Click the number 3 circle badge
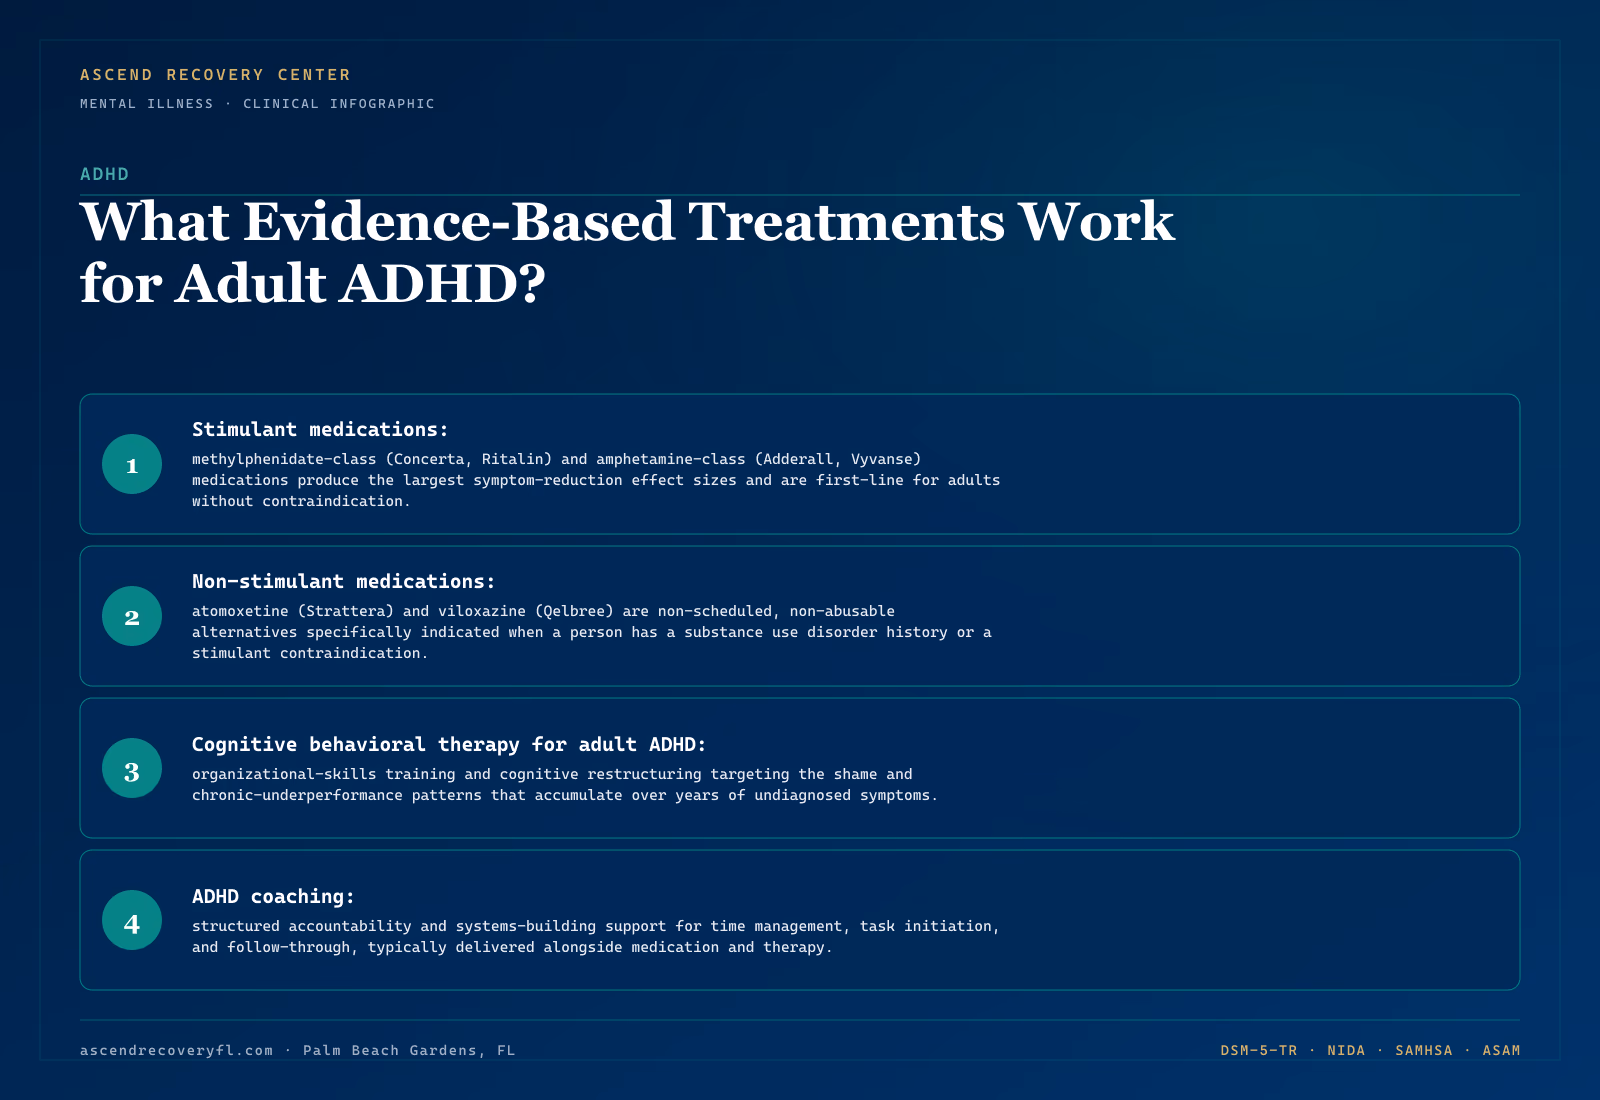Screen dimensions: 1600x1100 [x=132, y=768]
